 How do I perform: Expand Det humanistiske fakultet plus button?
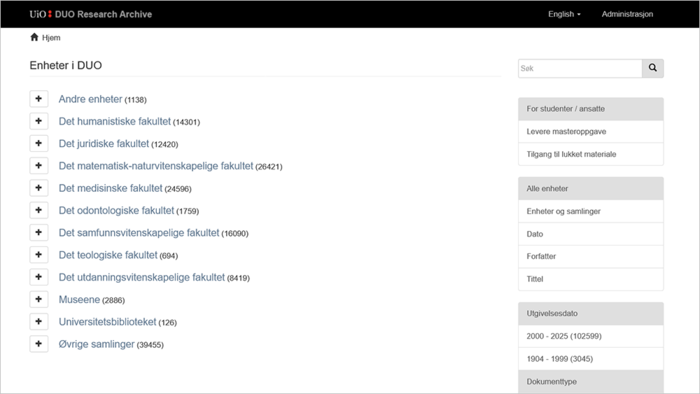point(39,121)
